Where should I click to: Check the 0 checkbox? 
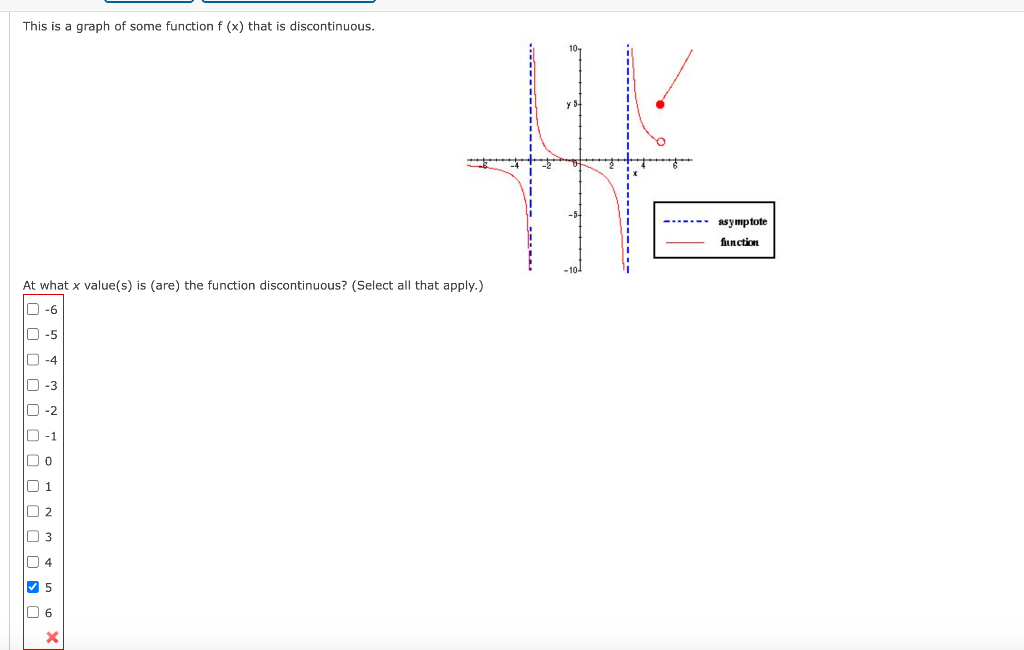tap(31, 460)
